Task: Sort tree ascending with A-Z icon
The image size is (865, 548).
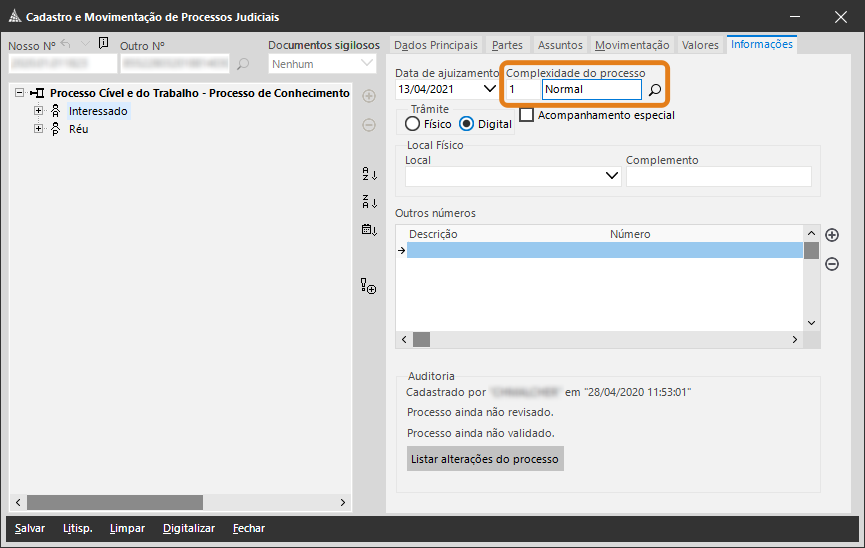Action: pyautogui.click(x=369, y=174)
